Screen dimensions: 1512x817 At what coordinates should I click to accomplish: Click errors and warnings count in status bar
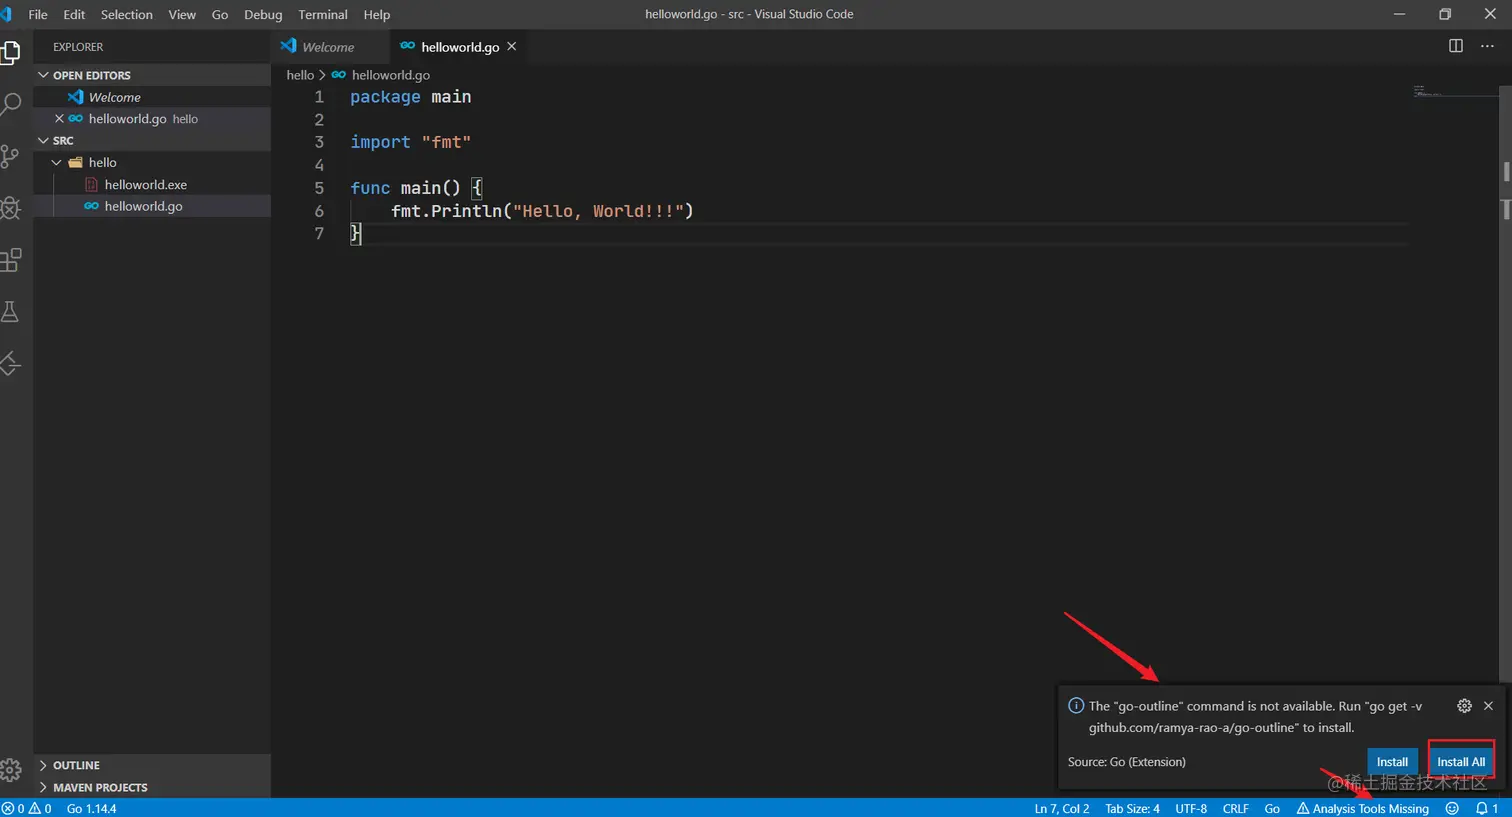pos(27,808)
